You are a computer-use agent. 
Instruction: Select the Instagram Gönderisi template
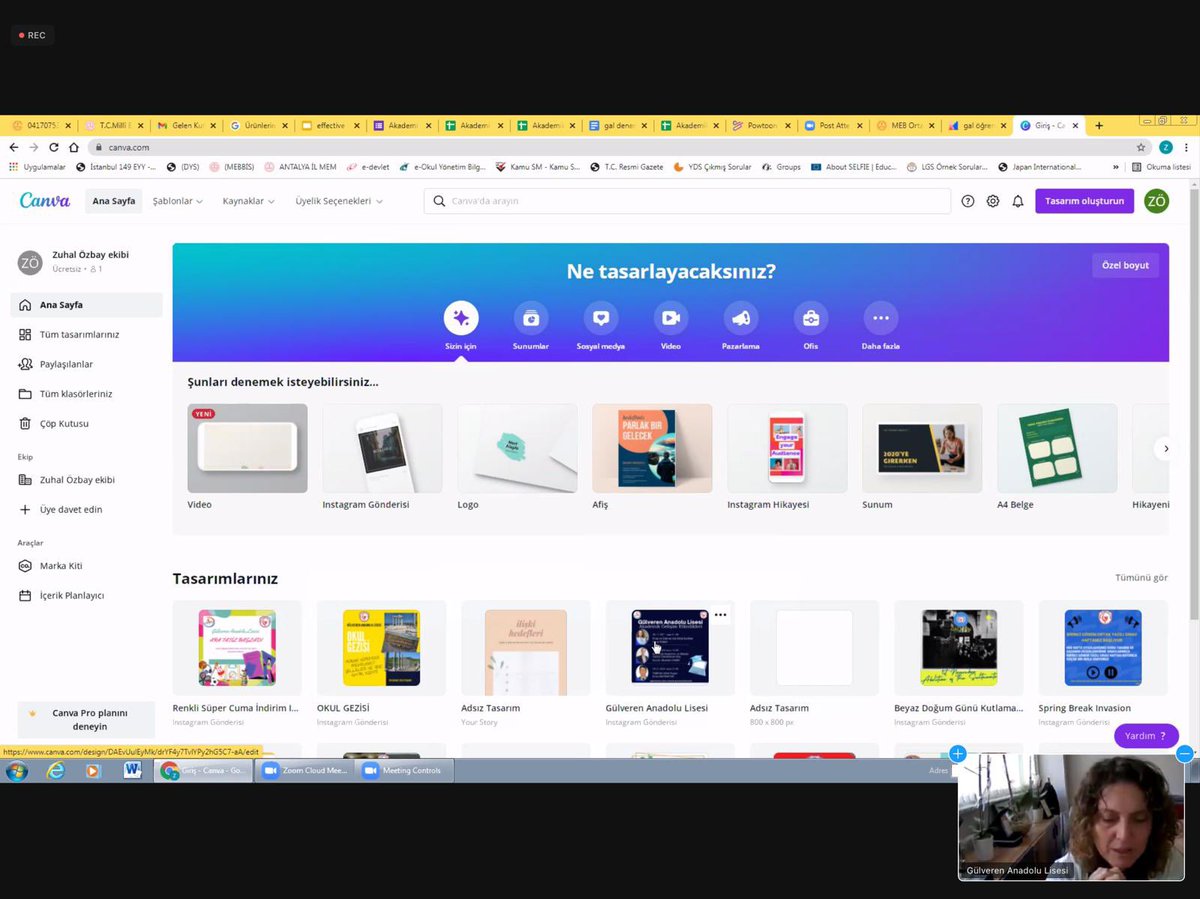click(382, 448)
